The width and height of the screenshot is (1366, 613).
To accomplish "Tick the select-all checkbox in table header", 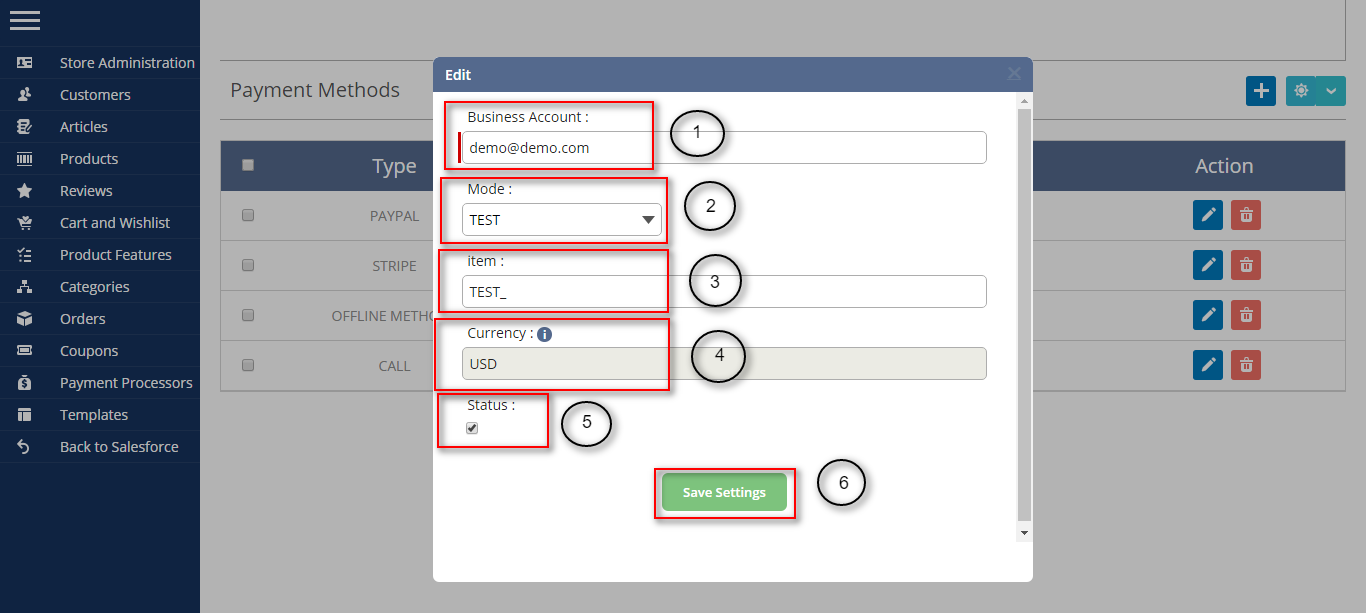I will pyautogui.click(x=248, y=165).
